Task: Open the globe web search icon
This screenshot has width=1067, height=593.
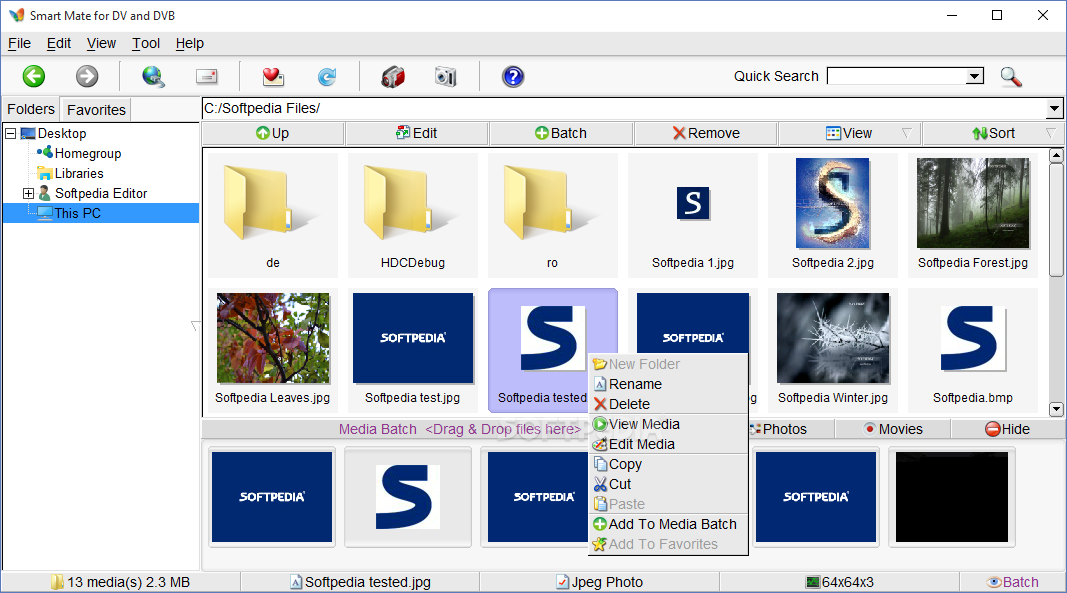Action: (153, 76)
